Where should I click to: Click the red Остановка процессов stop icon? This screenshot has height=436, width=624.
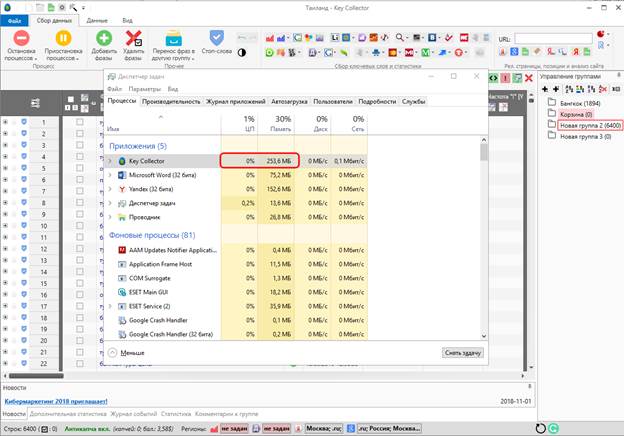coord(21,38)
